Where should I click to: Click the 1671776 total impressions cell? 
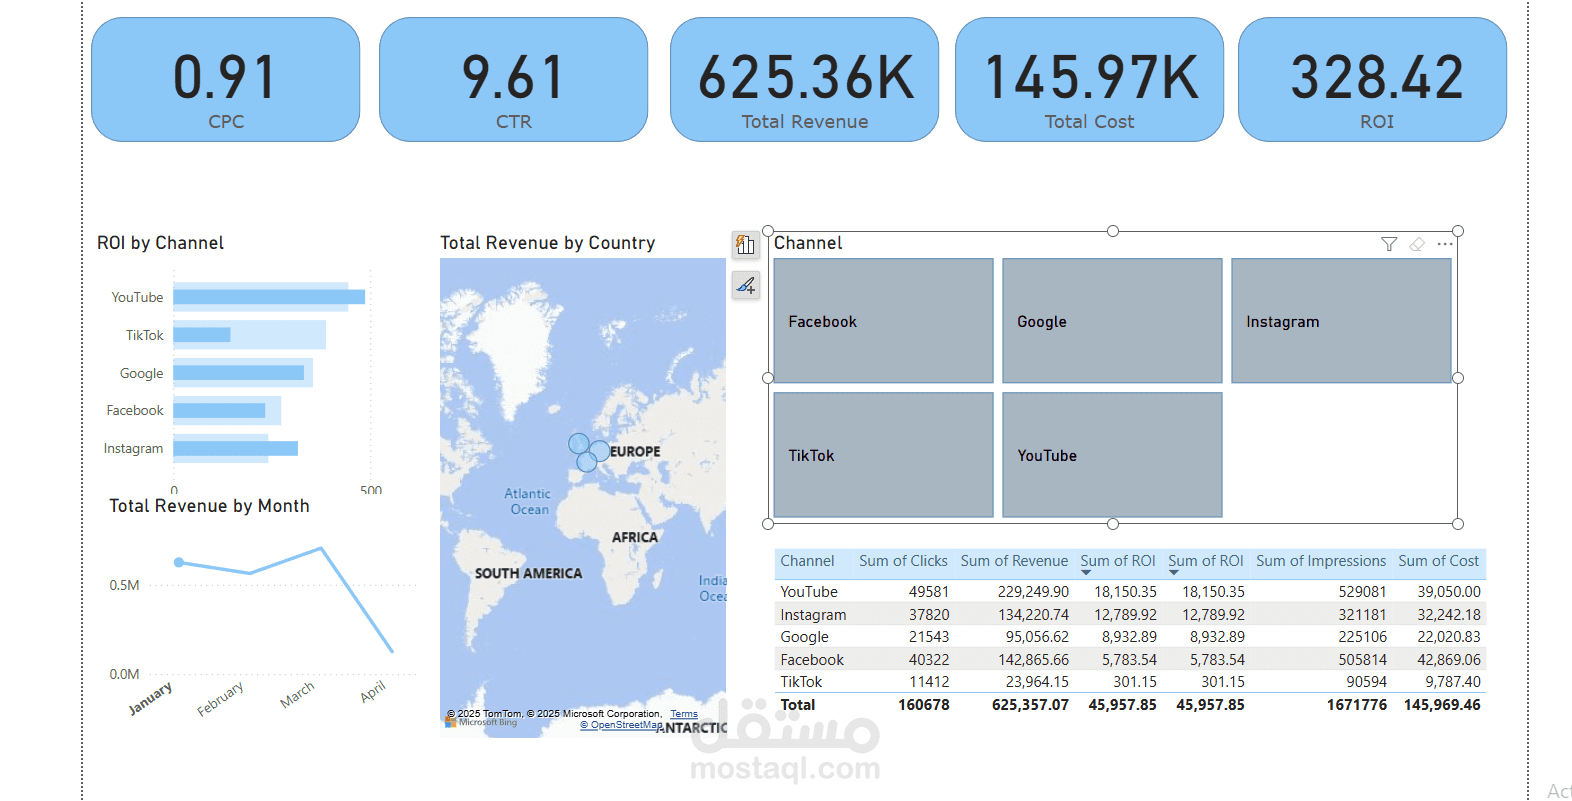(1357, 705)
